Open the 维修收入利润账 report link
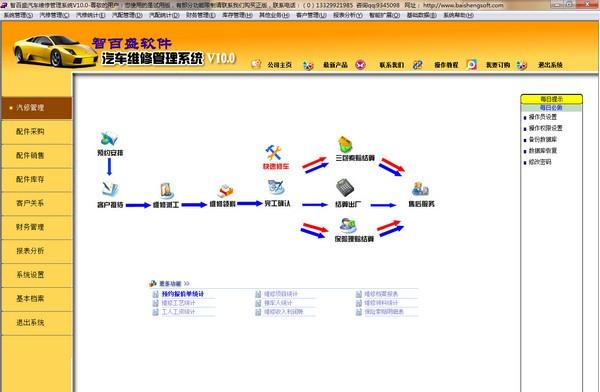The width and height of the screenshot is (600, 392). coord(283,312)
